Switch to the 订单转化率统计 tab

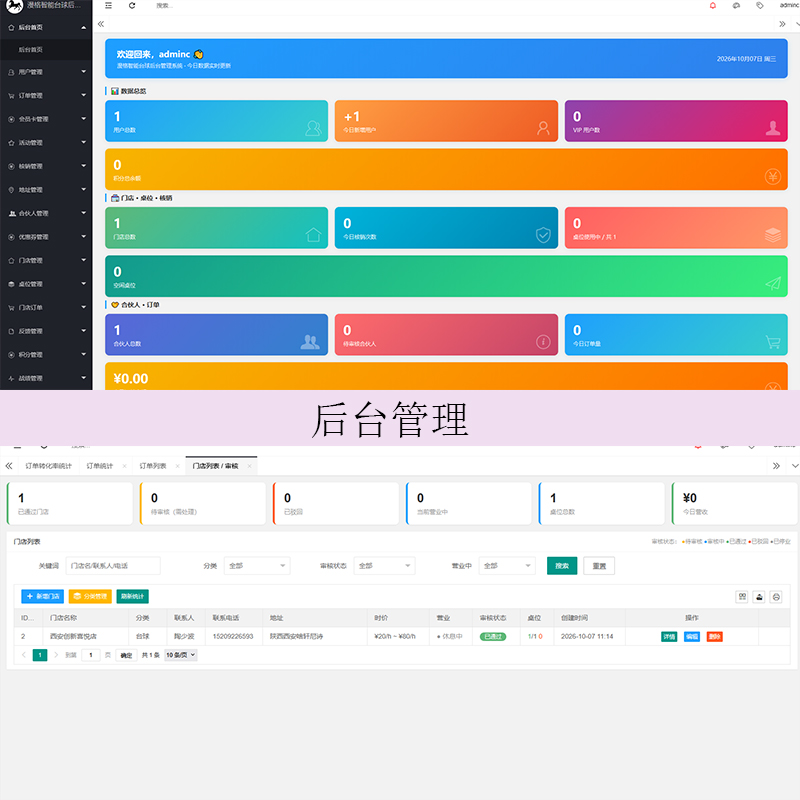[x=48, y=466]
